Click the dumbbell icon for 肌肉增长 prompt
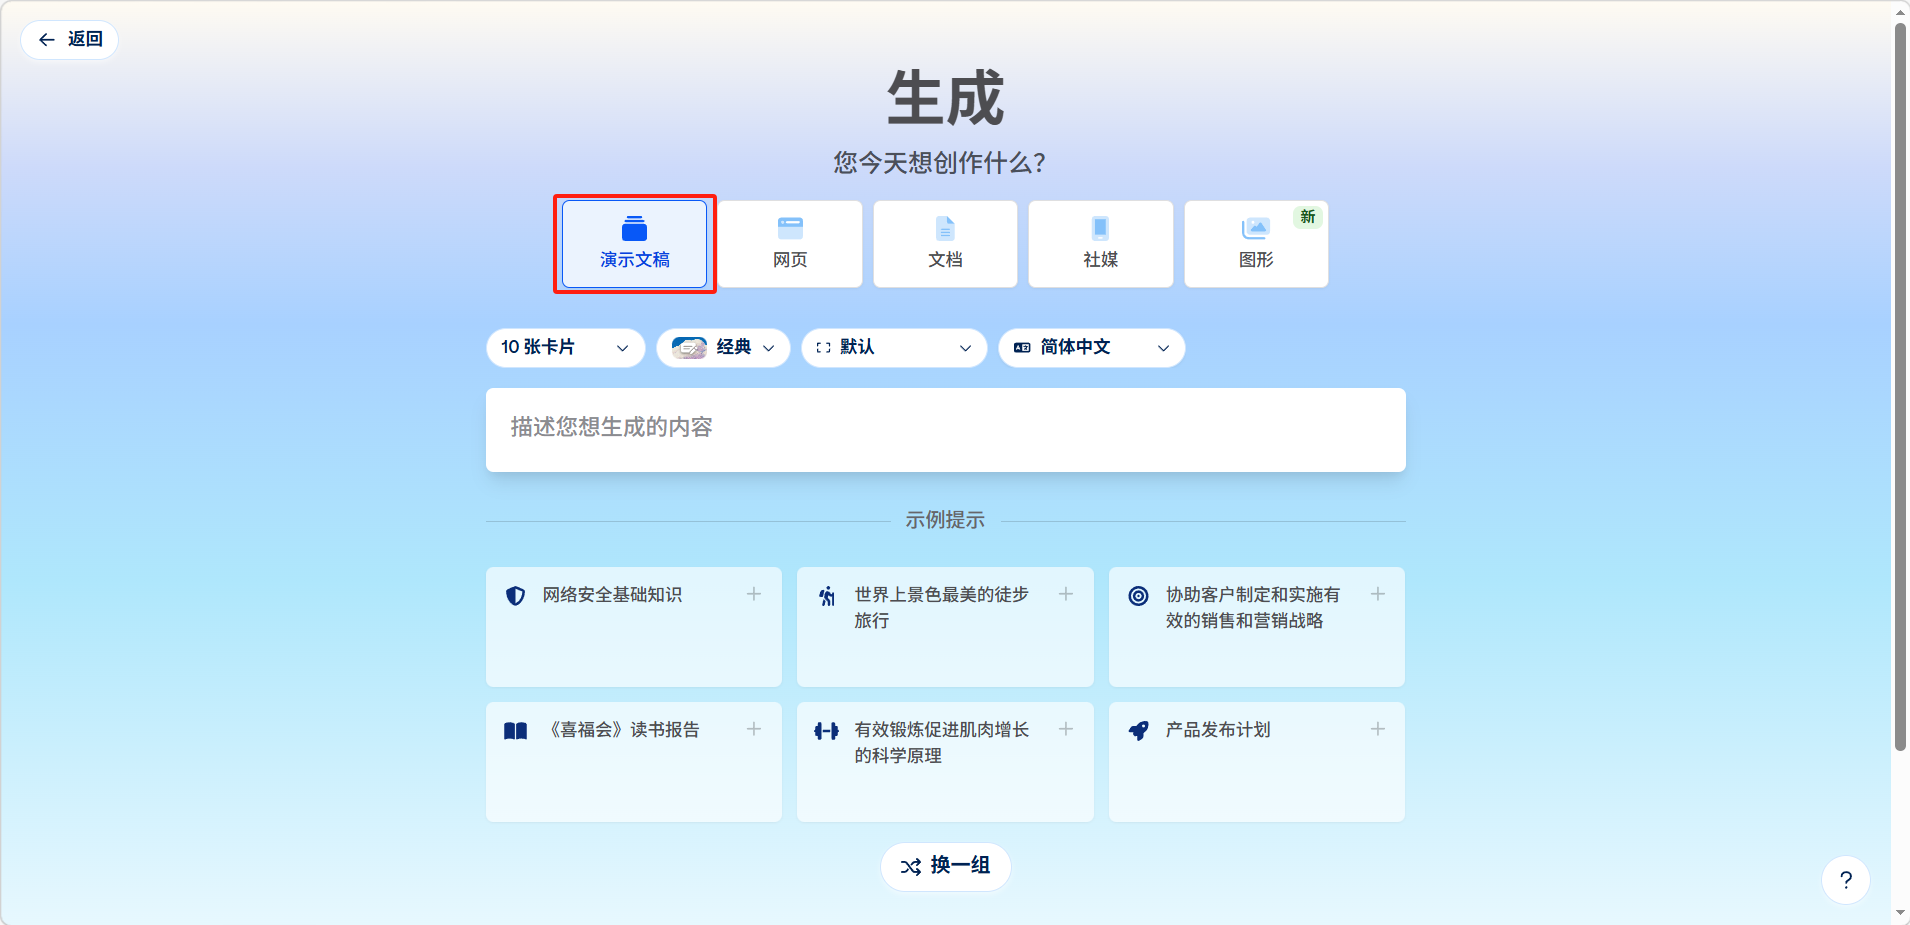Screen dimensions: 1910x925 tap(826, 731)
